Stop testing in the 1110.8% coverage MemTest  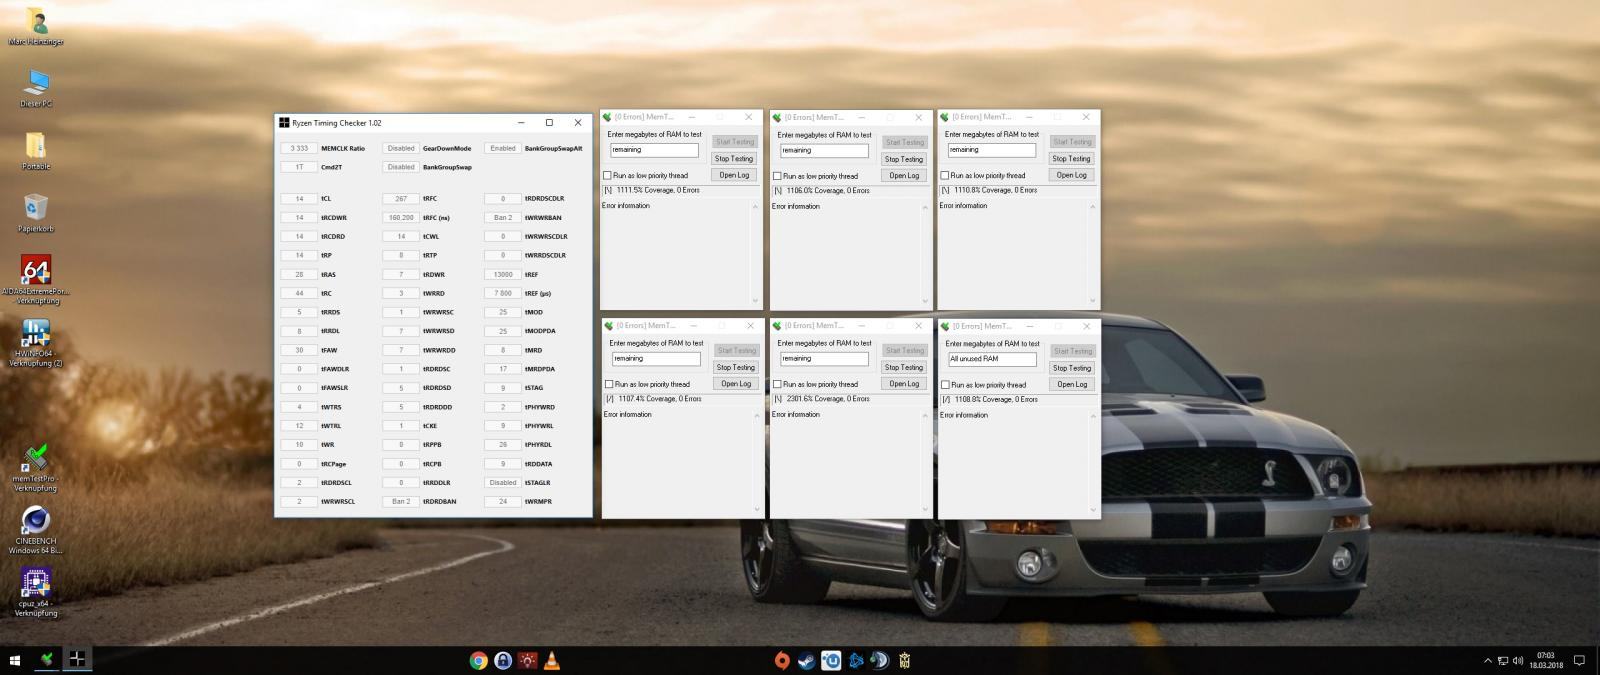pyautogui.click(x=1071, y=158)
